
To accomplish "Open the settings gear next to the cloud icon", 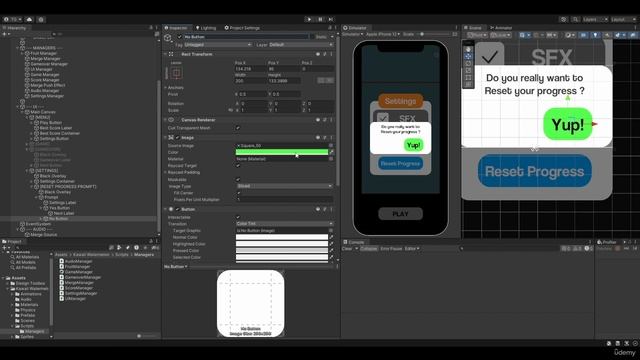I will 41,19.
